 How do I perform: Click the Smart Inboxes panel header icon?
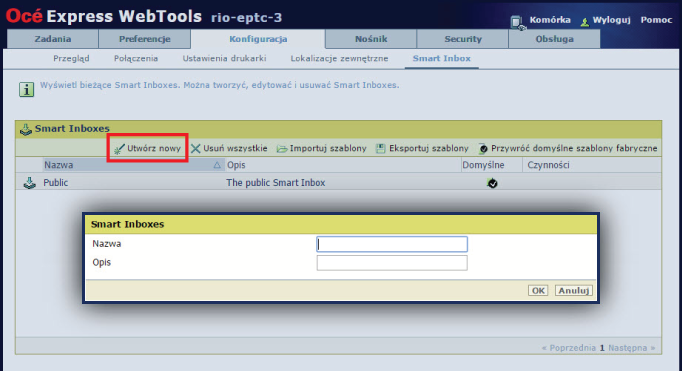pos(26,129)
